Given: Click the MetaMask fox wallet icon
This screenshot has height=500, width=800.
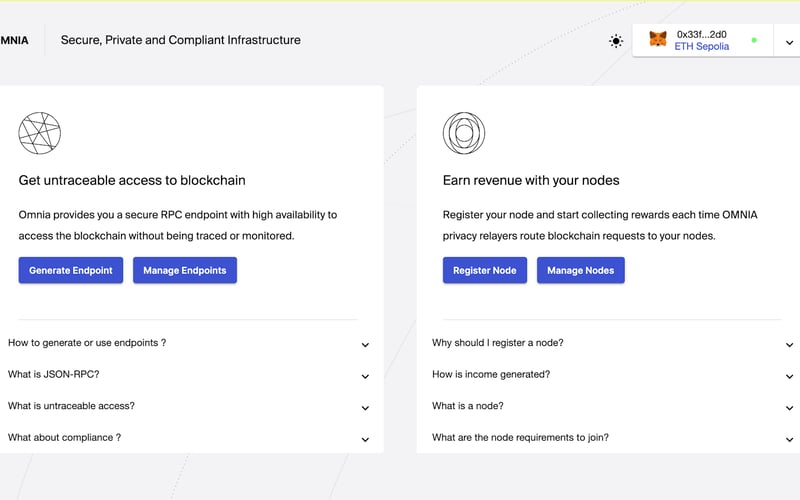Looking at the screenshot, I should [x=658, y=40].
